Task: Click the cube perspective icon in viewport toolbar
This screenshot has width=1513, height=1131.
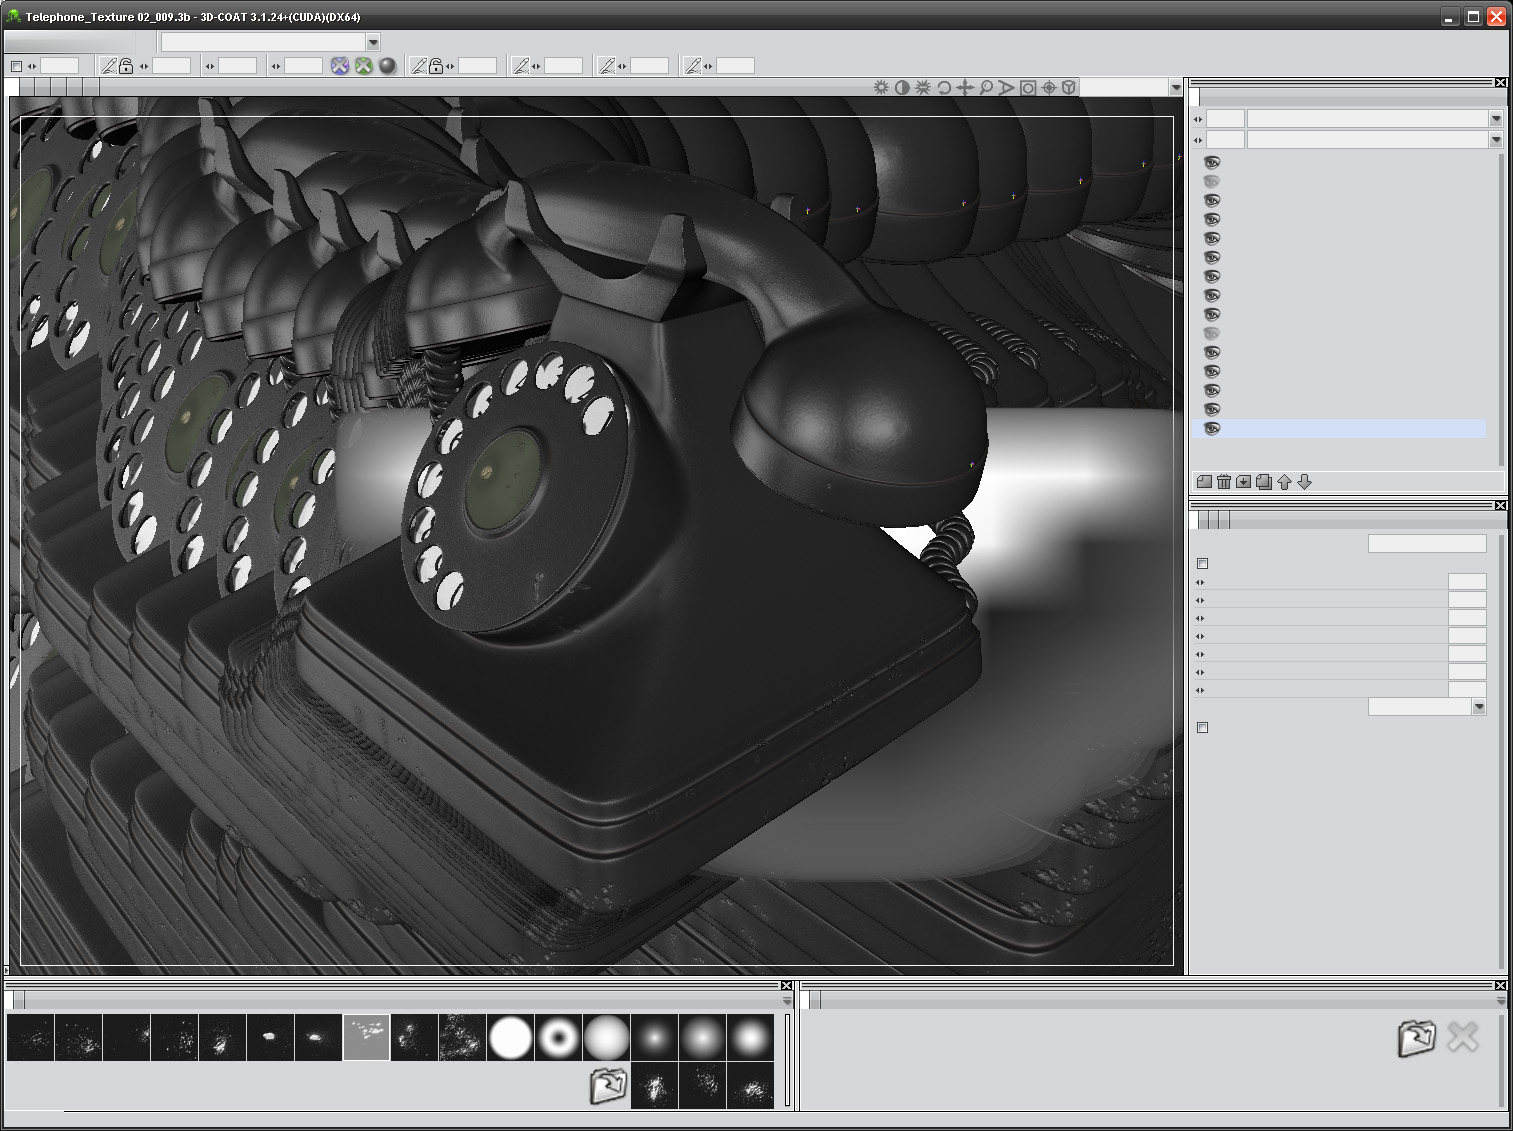Action: click(x=1069, y=88)
